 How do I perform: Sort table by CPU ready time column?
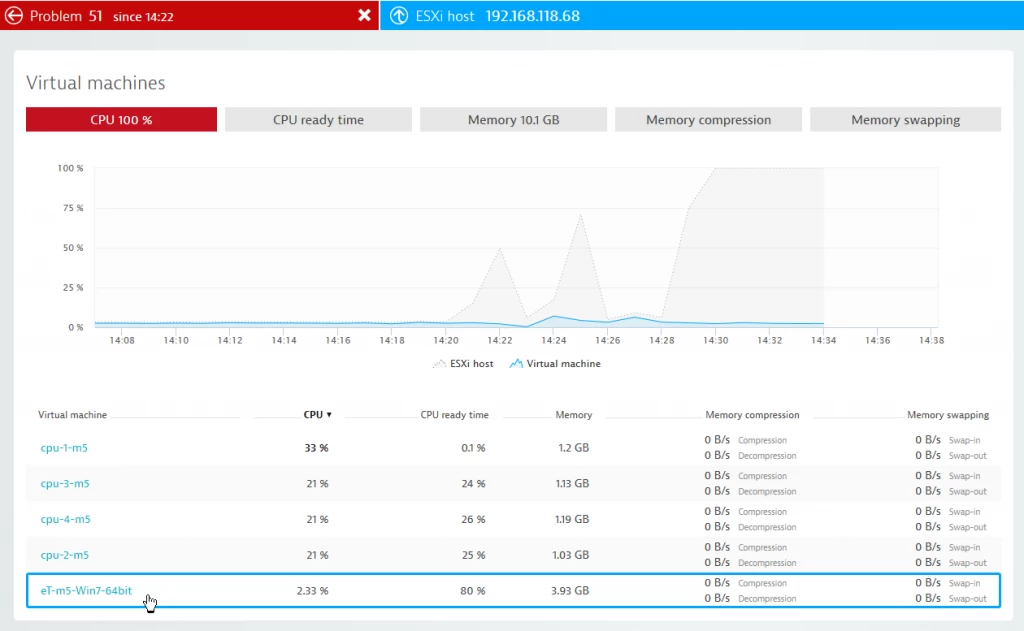pyautogui.click(x=455, y=415)
